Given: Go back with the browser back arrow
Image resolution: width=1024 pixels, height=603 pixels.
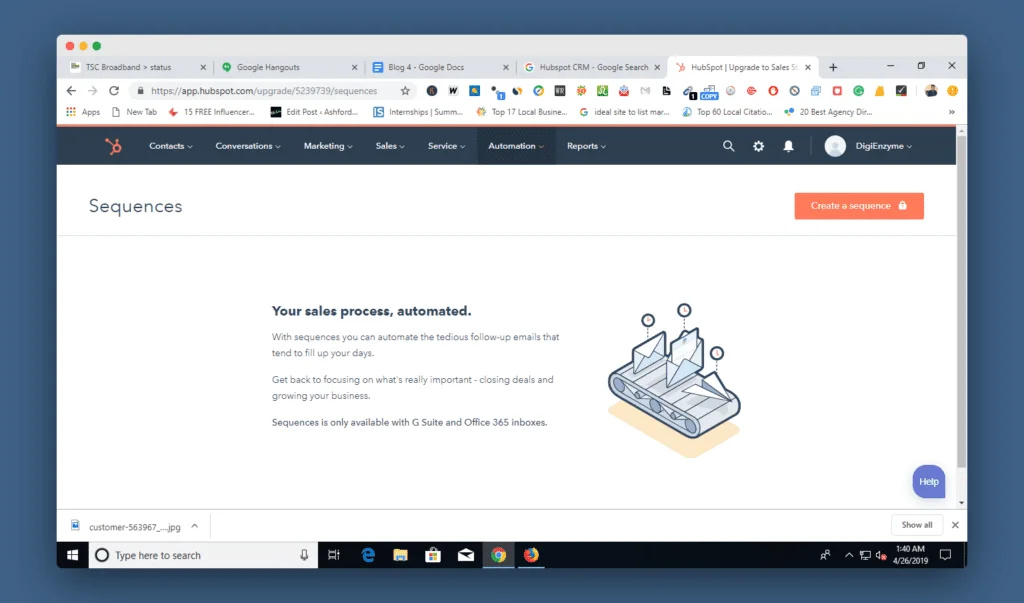Looking at the screenshot, I should tap(71, 91).
